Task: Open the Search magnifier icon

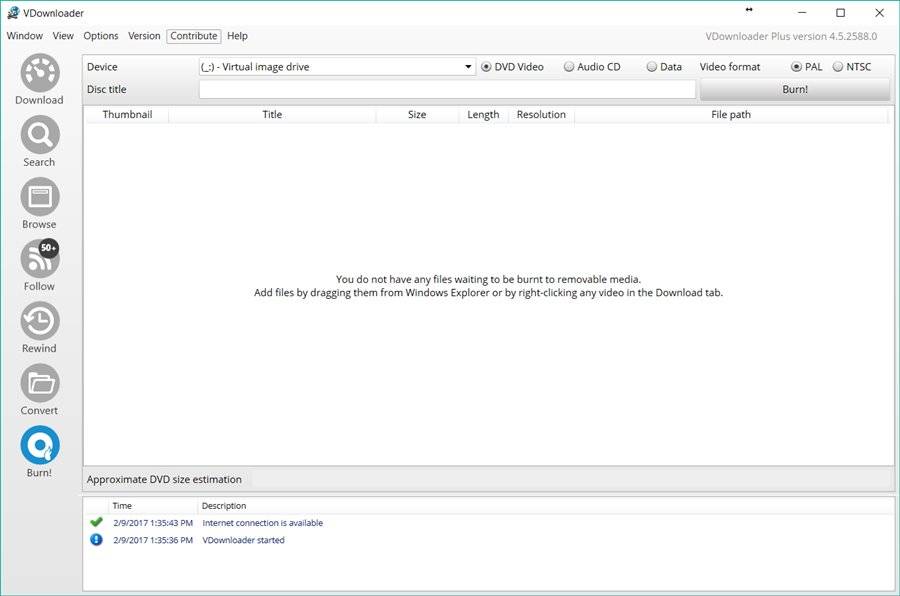Action: click(x=39, y=135)
